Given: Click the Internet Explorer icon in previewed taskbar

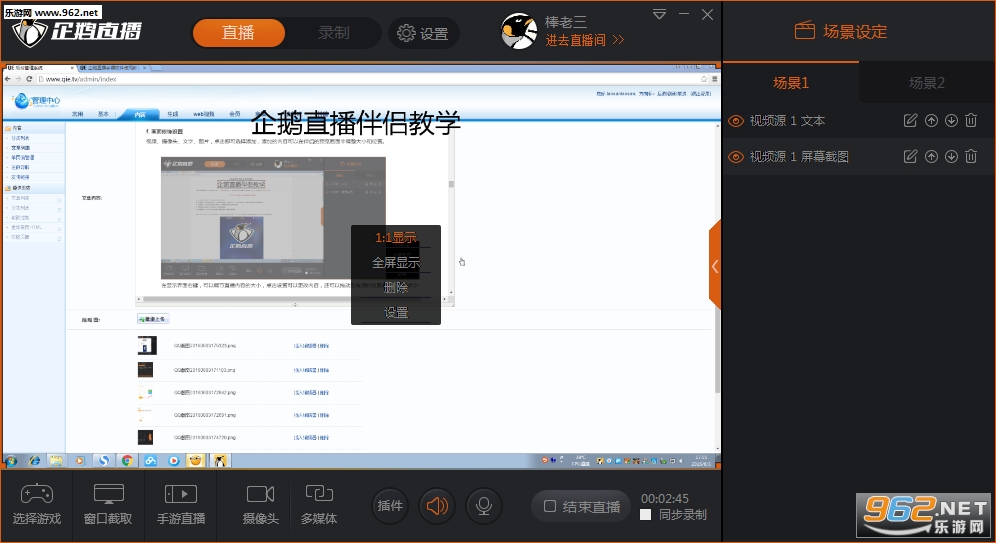Looking at the screenshot, I should point(34,460).
